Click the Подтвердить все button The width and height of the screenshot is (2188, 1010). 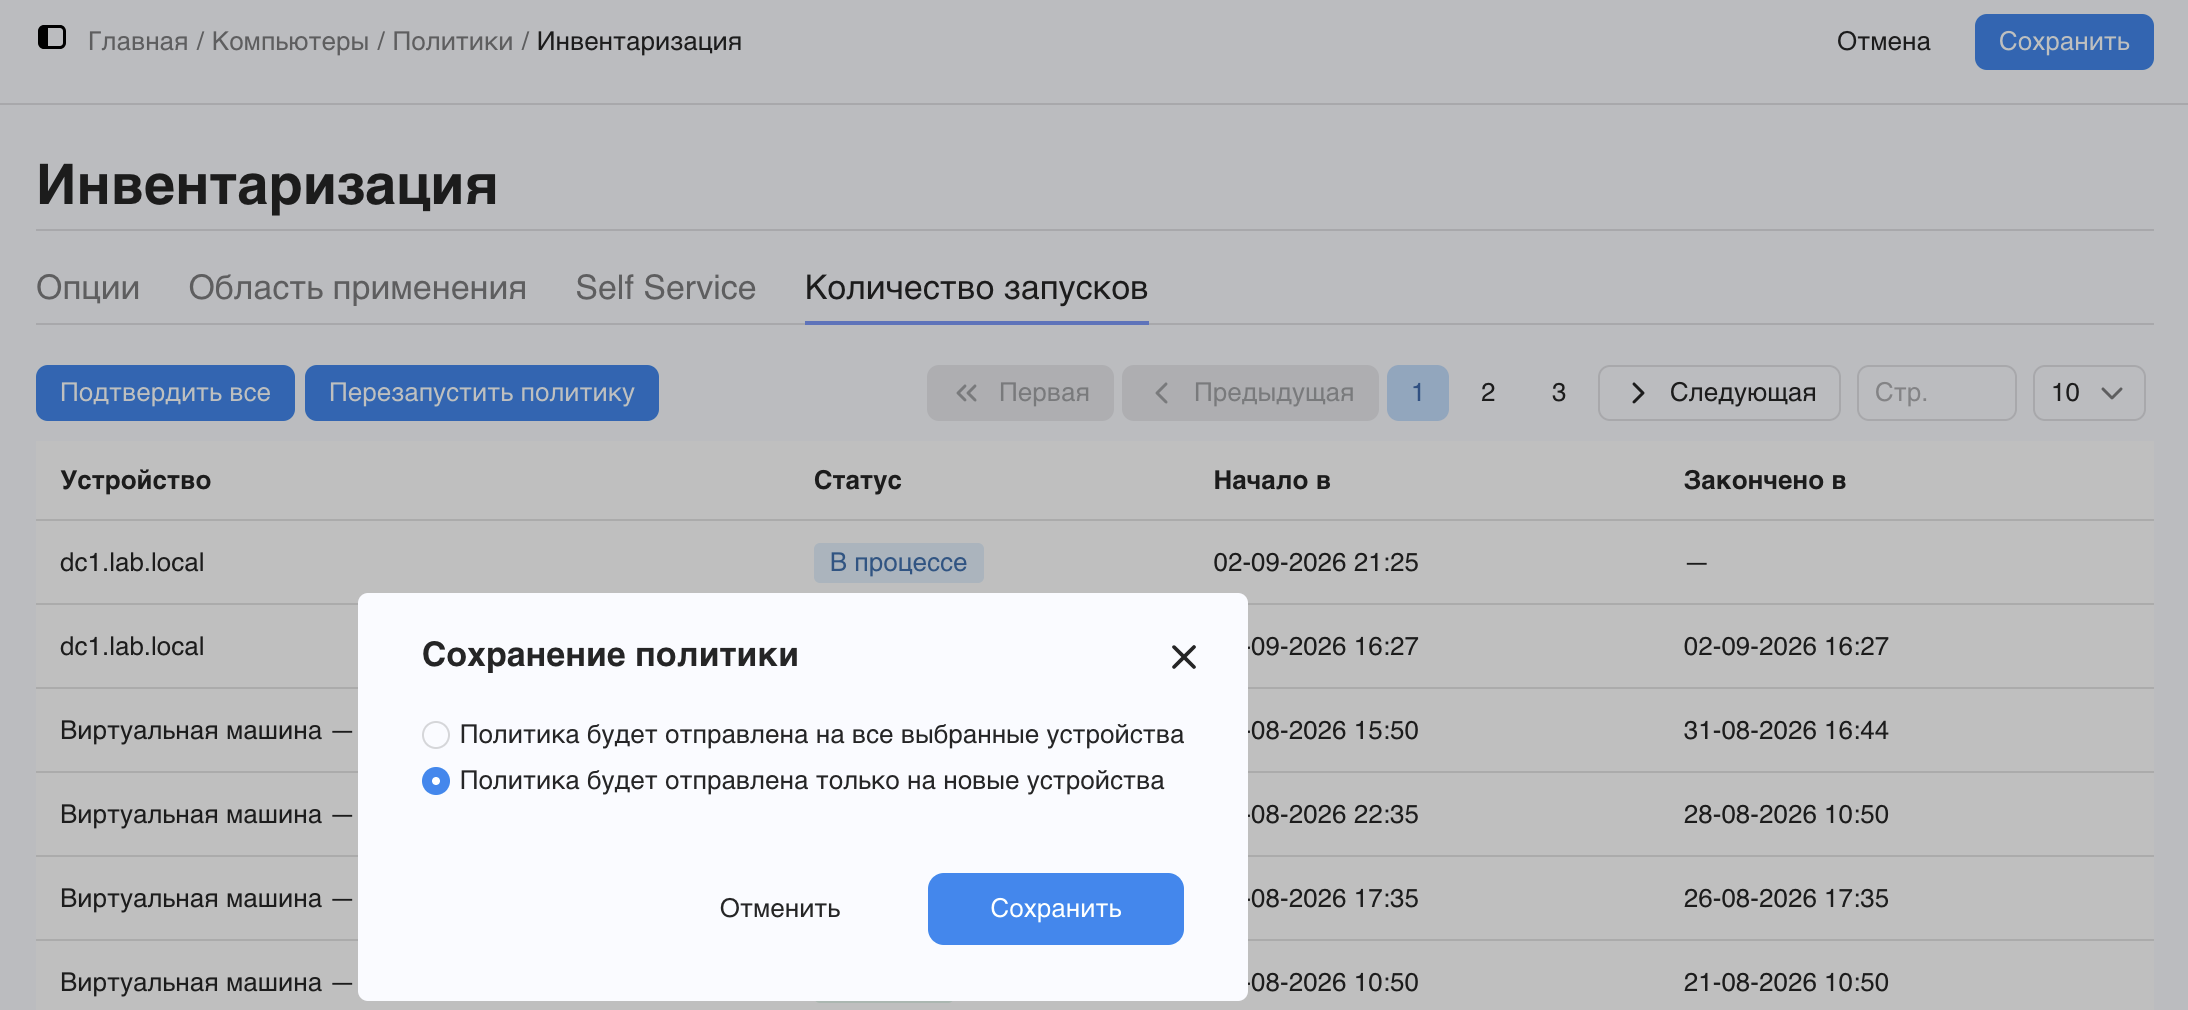click(165, 393)
